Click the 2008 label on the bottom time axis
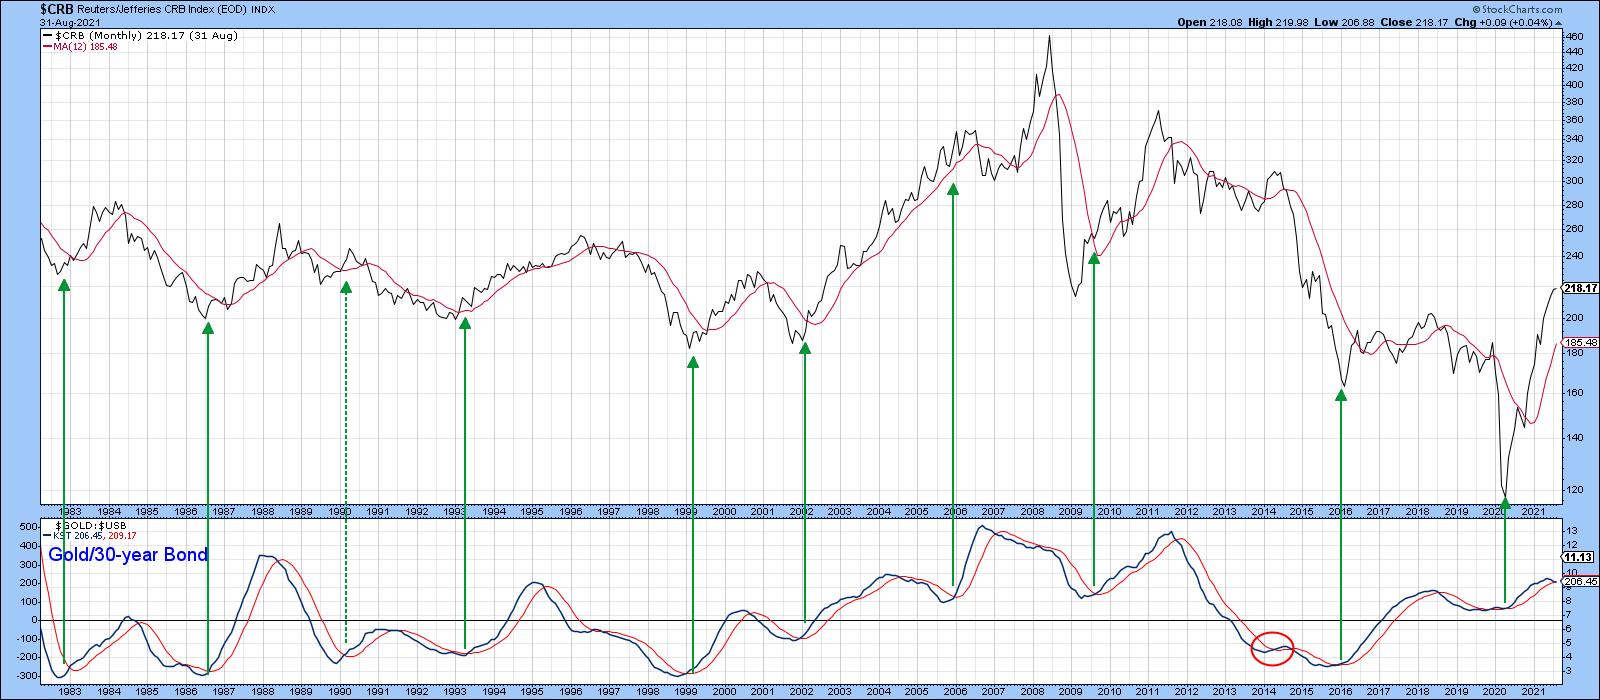Screen dimensions: 1600x700 1033,691
